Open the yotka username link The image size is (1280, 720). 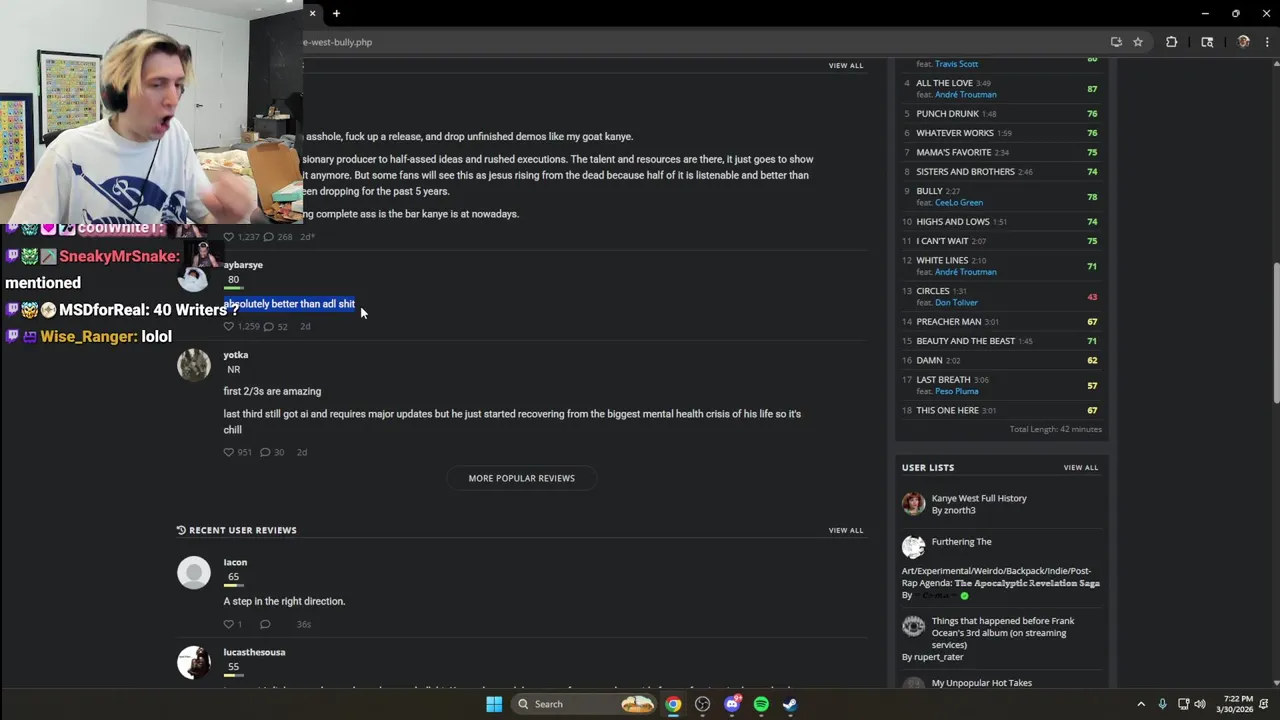tap(236, 355)
